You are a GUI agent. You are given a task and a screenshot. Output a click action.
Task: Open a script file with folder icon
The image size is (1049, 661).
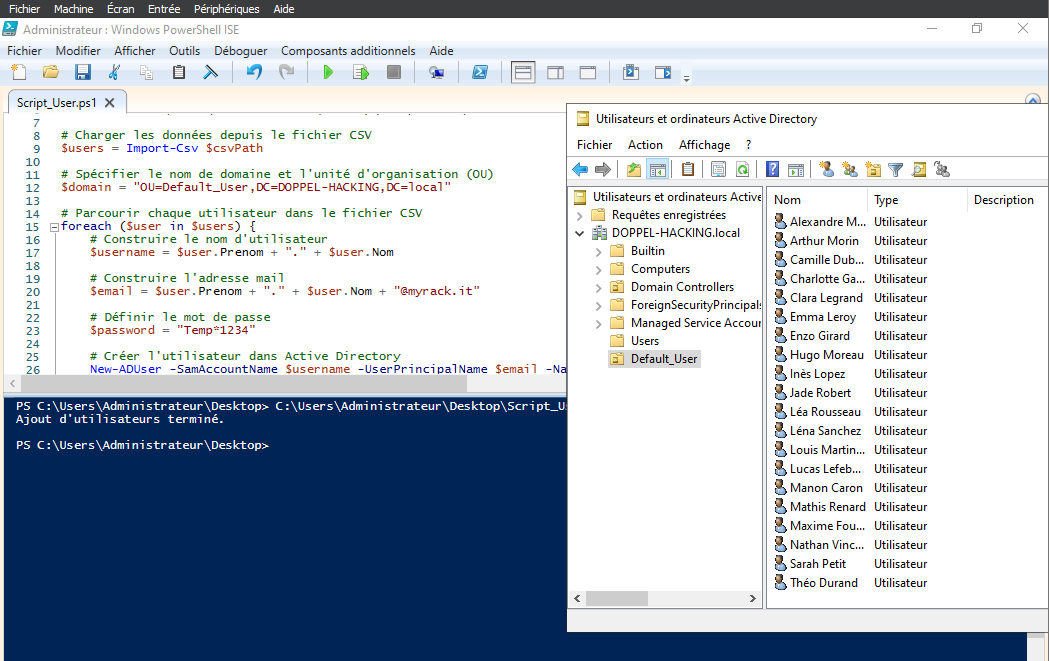pos(51,72)
